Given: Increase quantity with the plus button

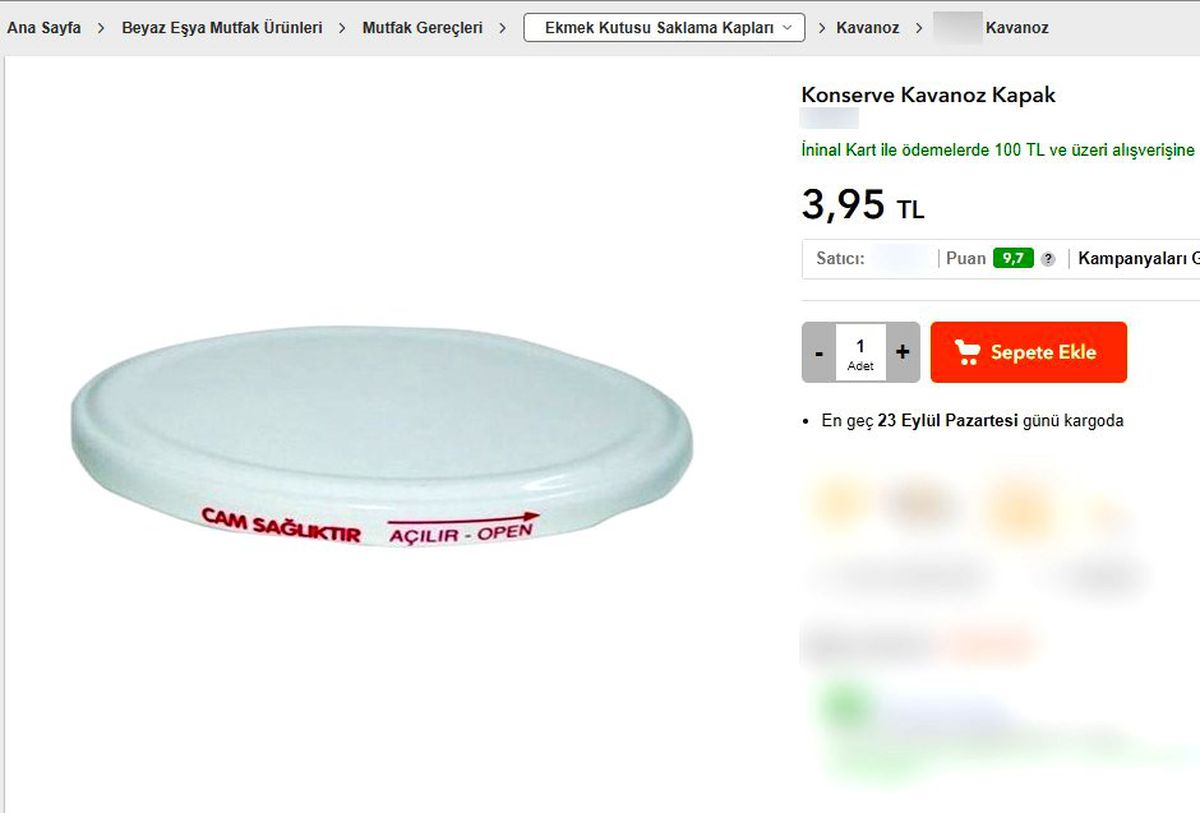Looking at the screenshot, I should (x=903, y=352).
